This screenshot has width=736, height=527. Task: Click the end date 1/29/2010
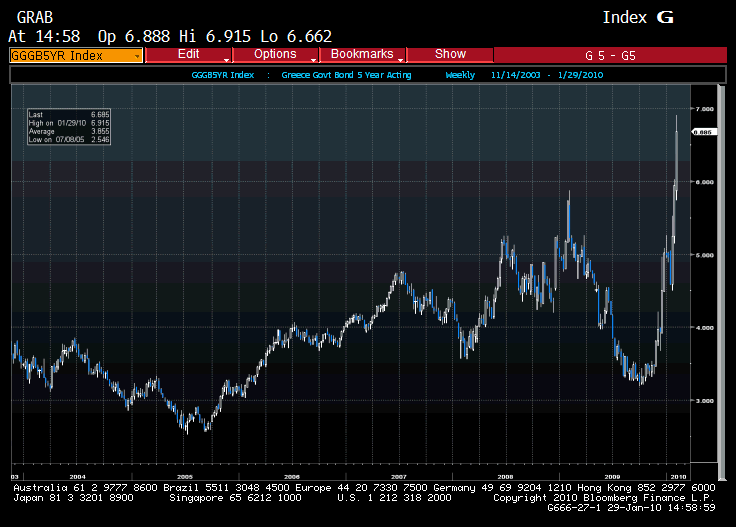coord(581,75)
